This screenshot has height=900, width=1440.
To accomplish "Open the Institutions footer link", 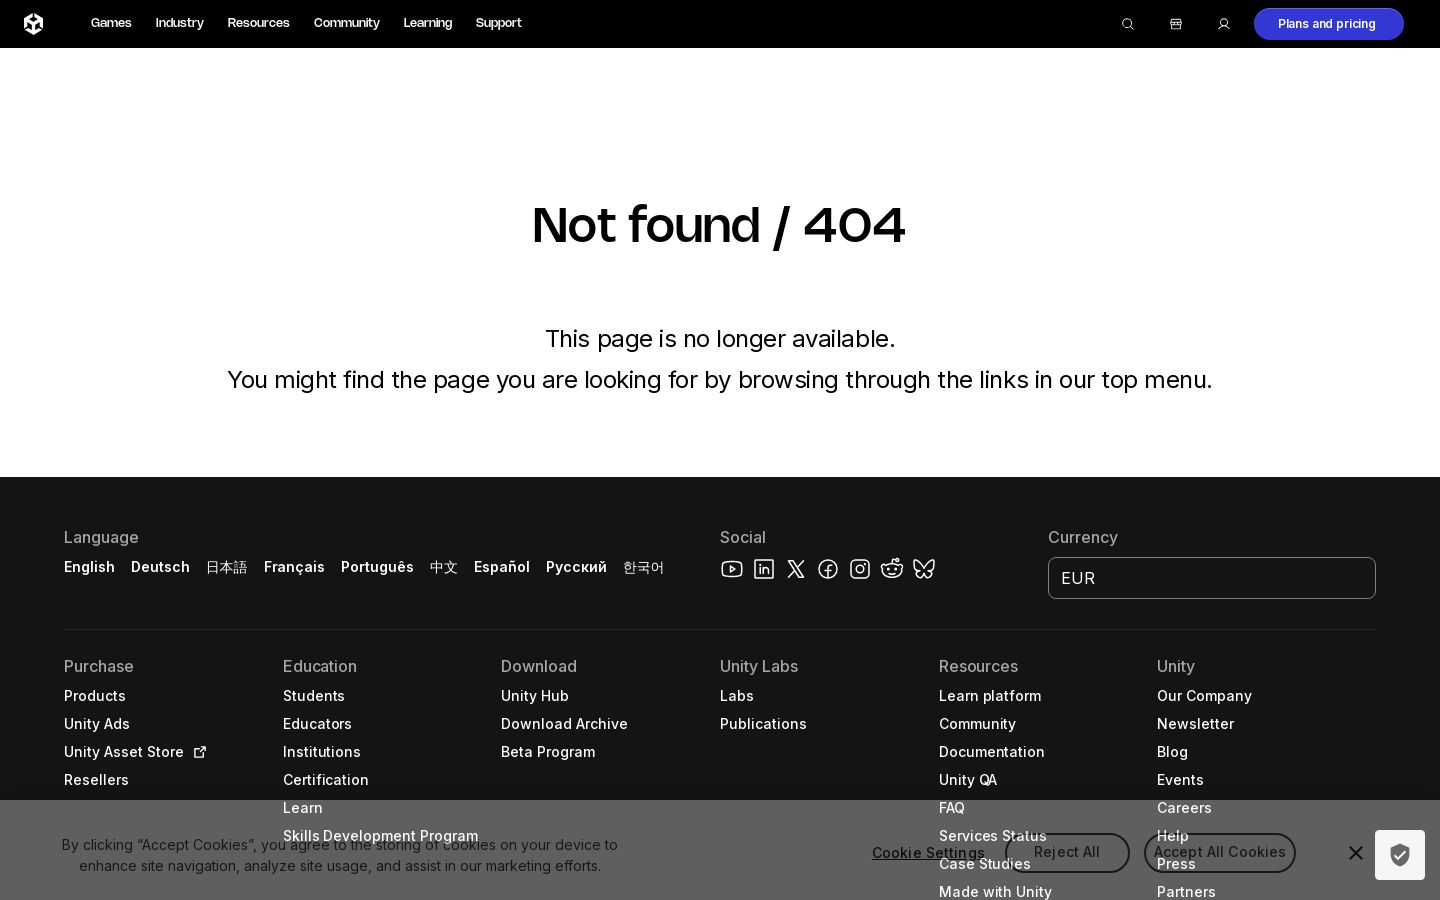I will pos(322,752).
